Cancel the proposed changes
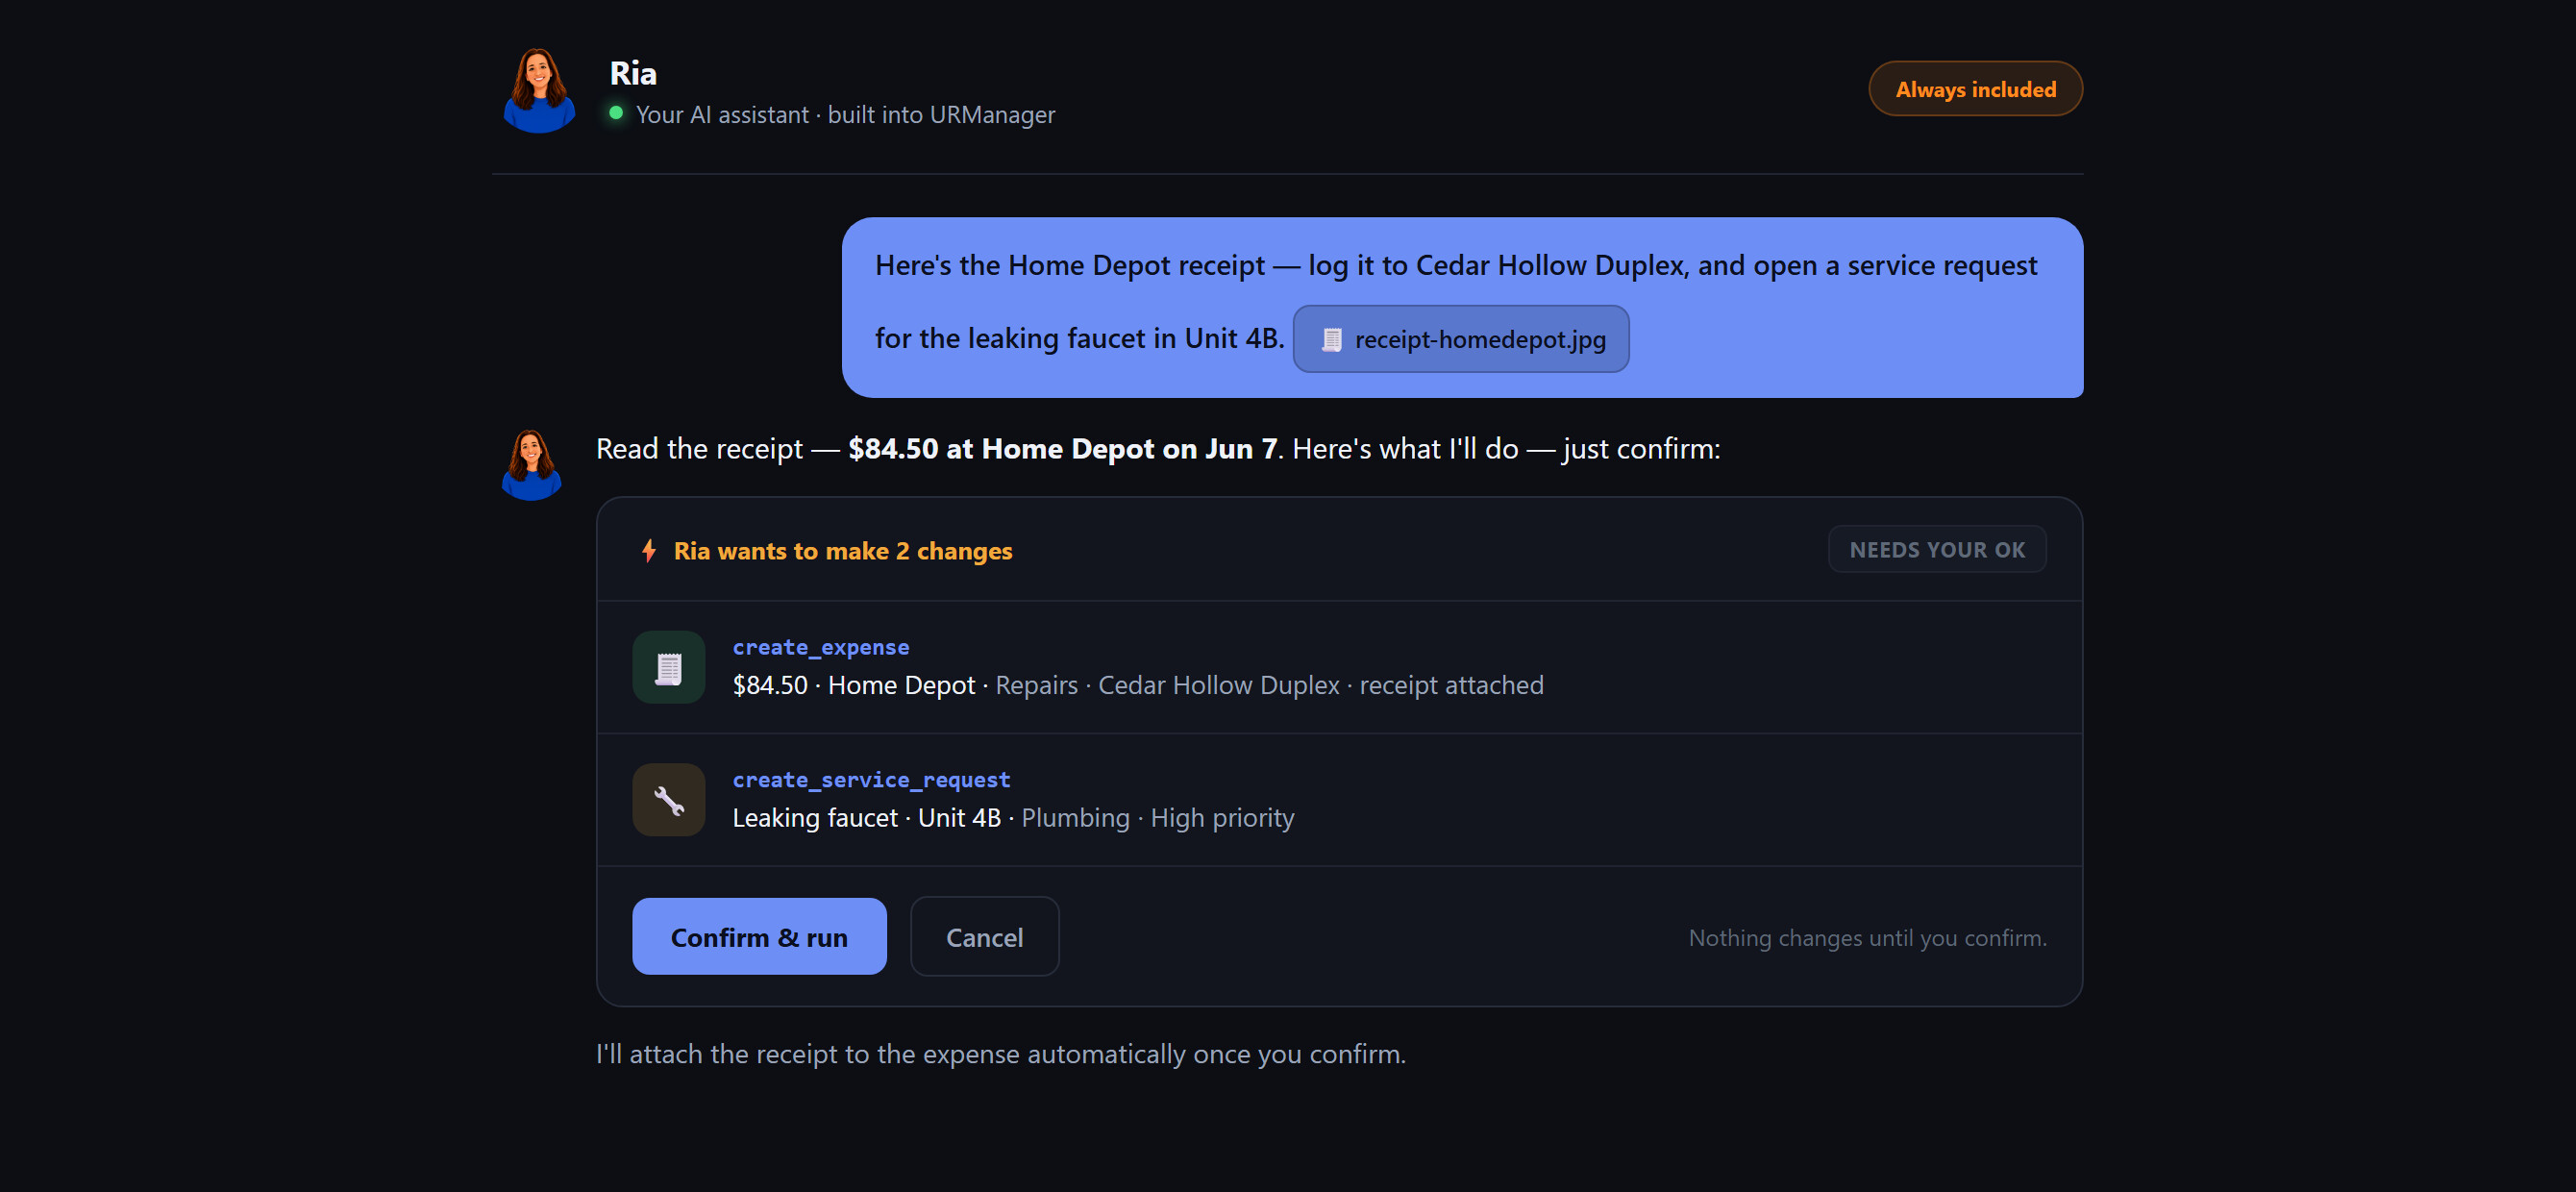 984,937
